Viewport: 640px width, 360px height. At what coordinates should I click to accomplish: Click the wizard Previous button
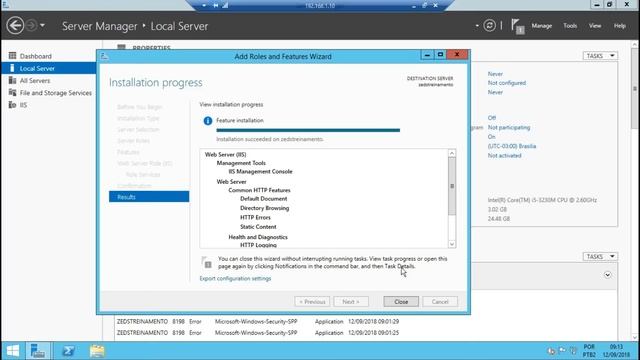coord(312,302)
